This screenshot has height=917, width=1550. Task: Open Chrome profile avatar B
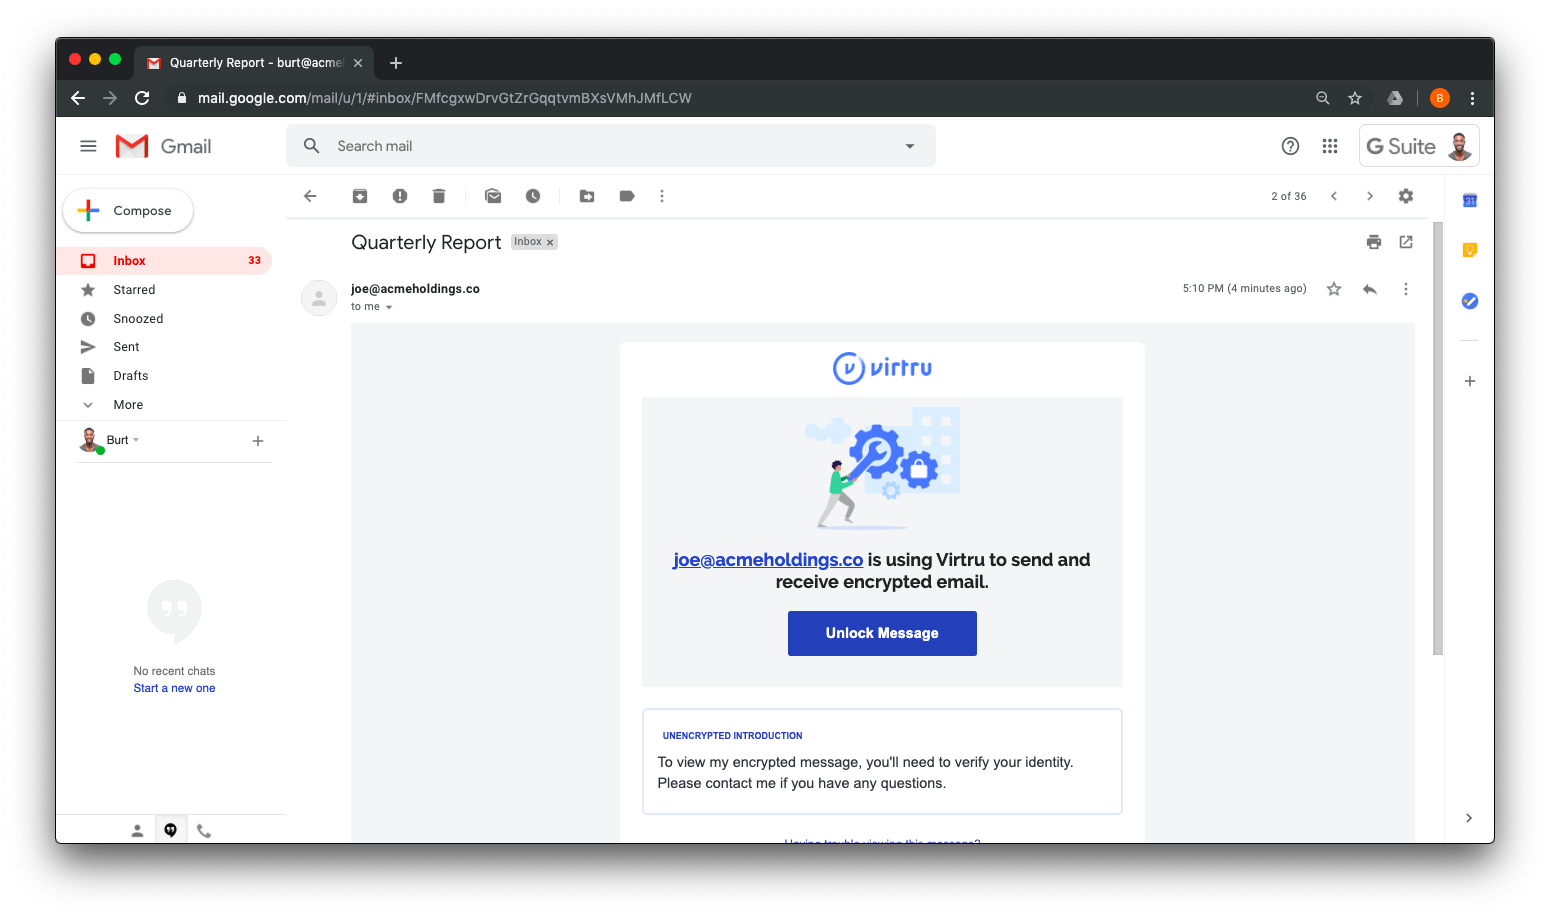(x=1440, y=98)
